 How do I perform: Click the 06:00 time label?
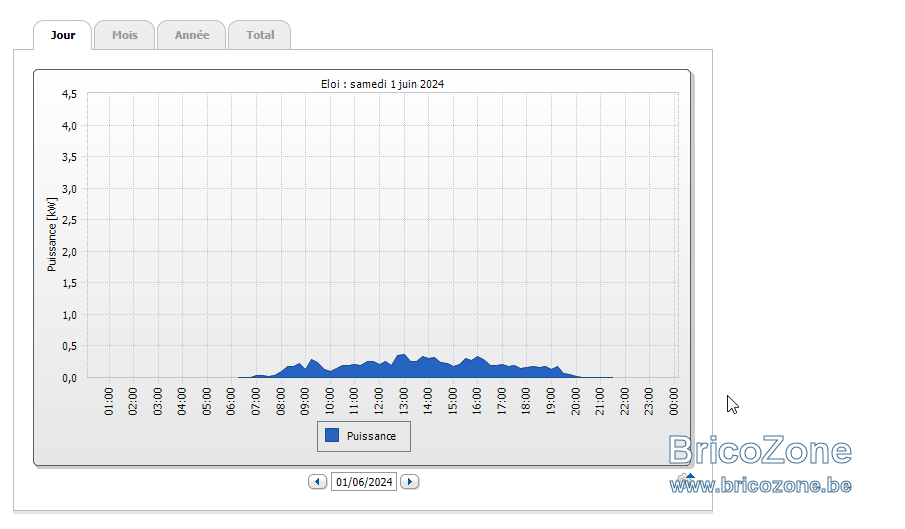[231, 402]
